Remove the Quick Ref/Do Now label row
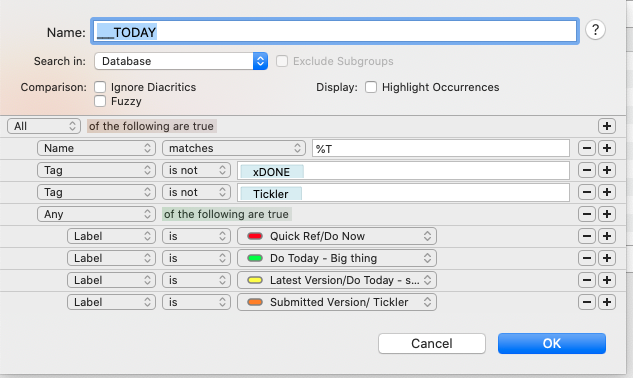Screen dimensions: 633x378 pos(587,236)
